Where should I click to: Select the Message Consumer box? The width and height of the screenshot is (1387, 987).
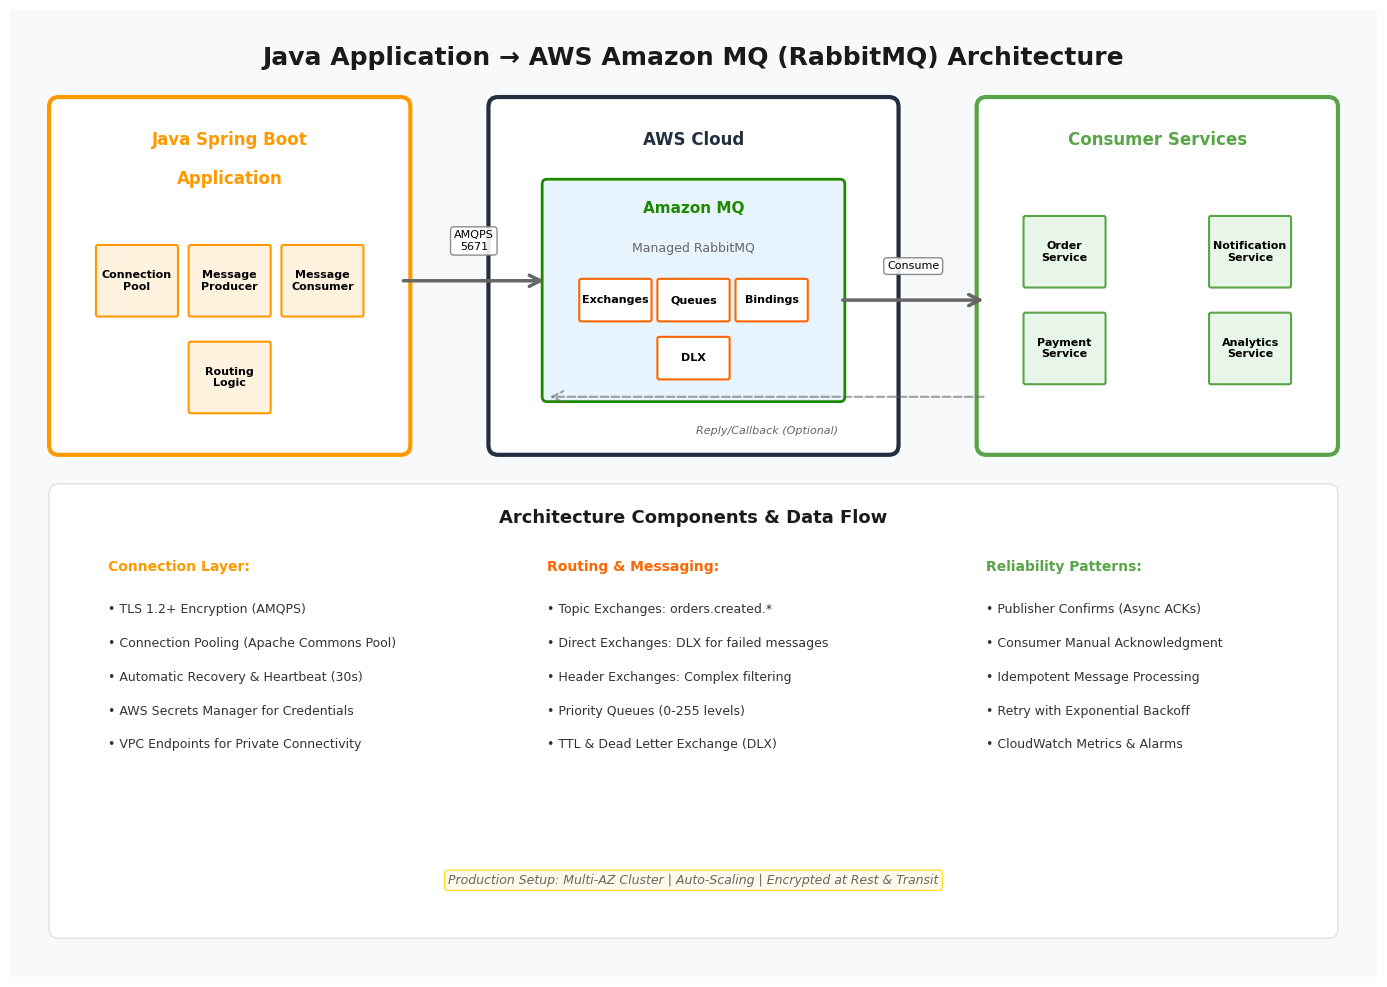tap(322, 281)
